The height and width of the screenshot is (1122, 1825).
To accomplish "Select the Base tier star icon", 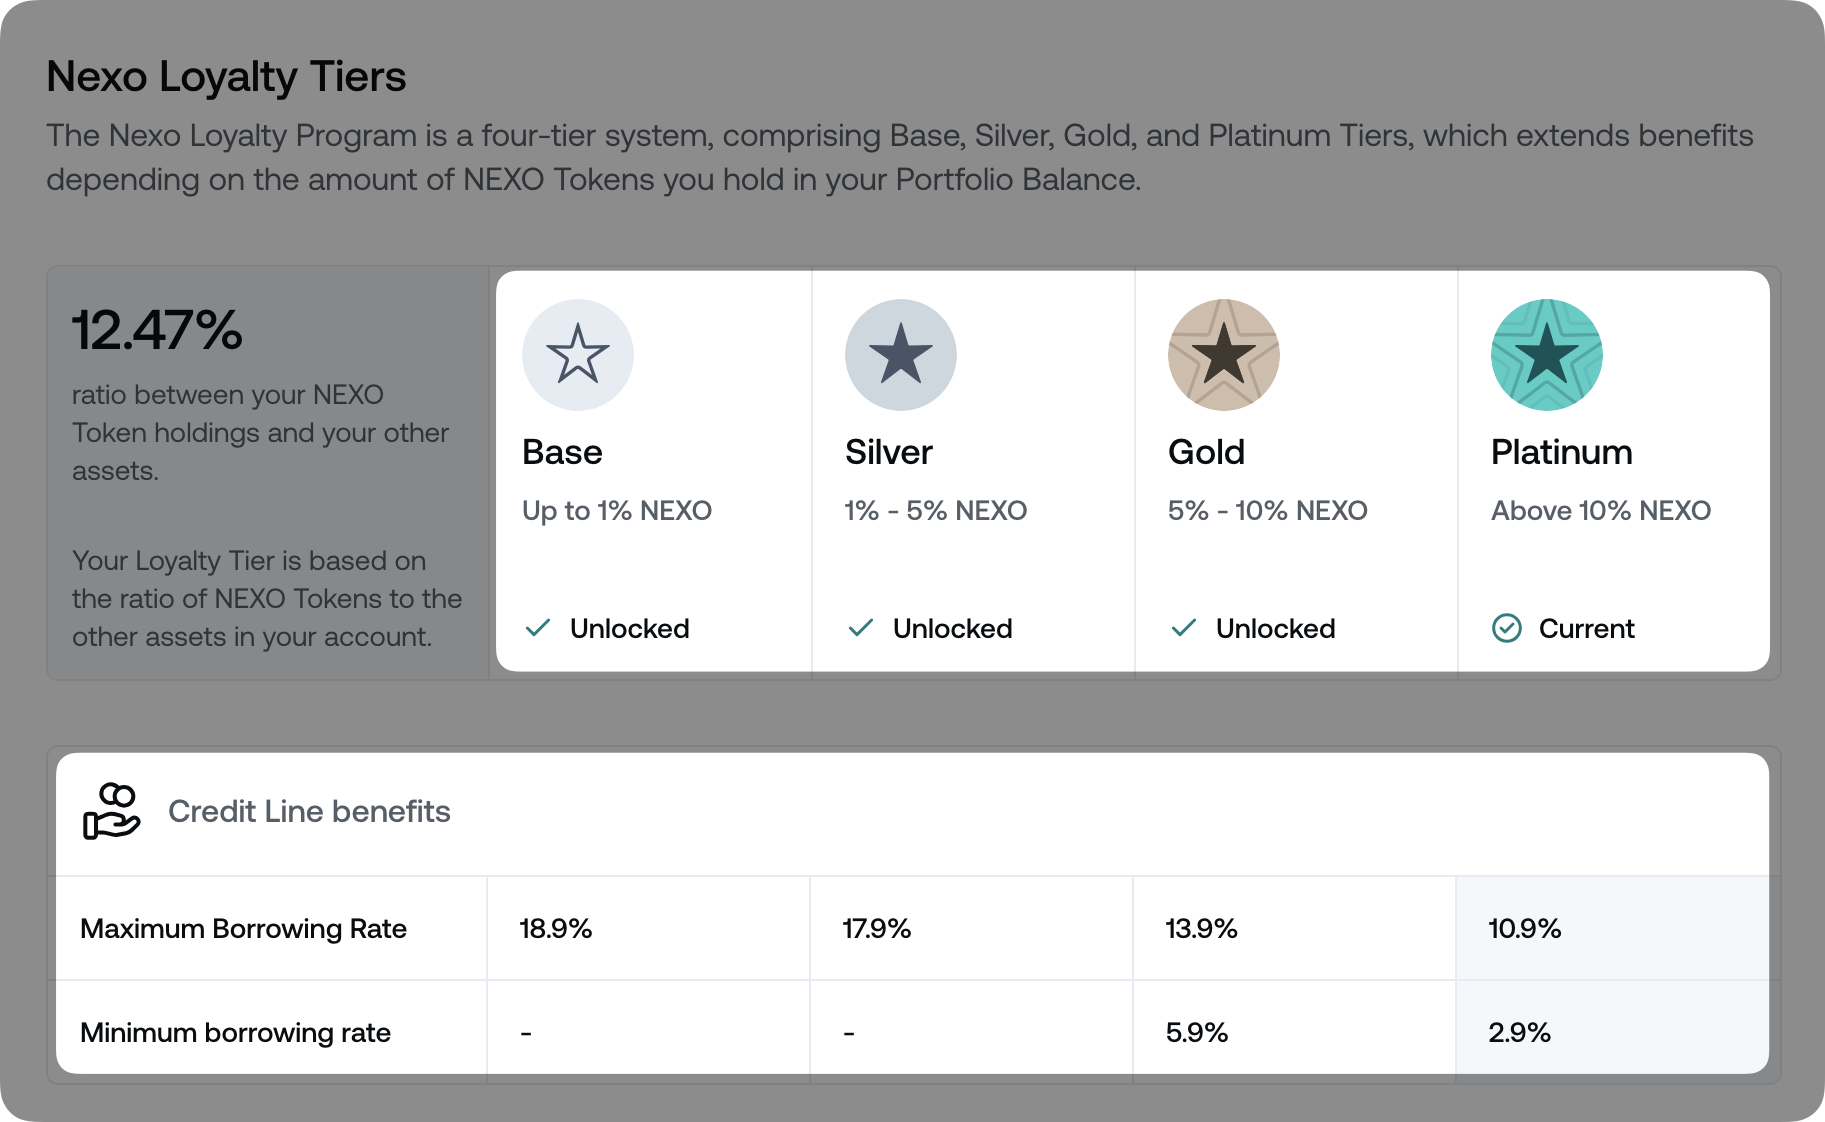I will (578, 354).
